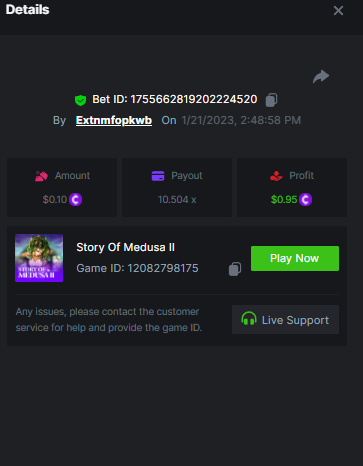Image resolution: width=363 pixels, height=466 pixels.
Task: Click the share arrow icon
Action: click(321, 76)
